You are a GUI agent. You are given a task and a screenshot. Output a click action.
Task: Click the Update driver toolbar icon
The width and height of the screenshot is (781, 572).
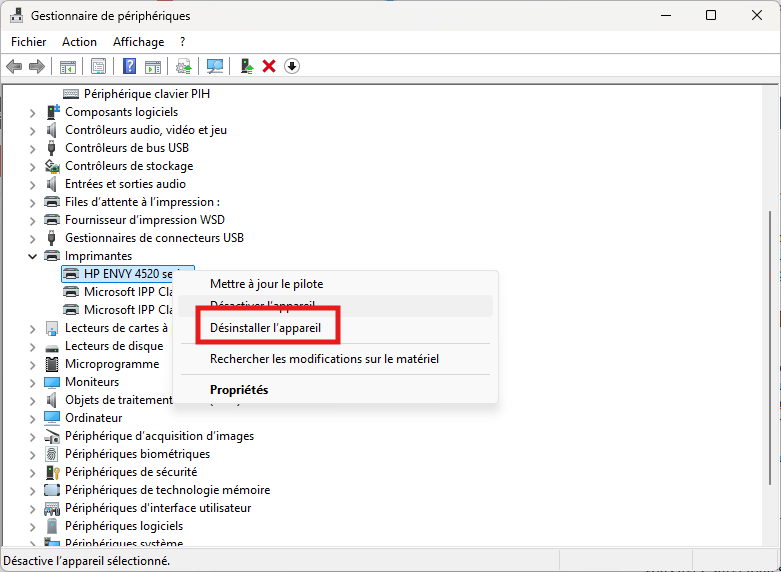(x=184, y=66)
